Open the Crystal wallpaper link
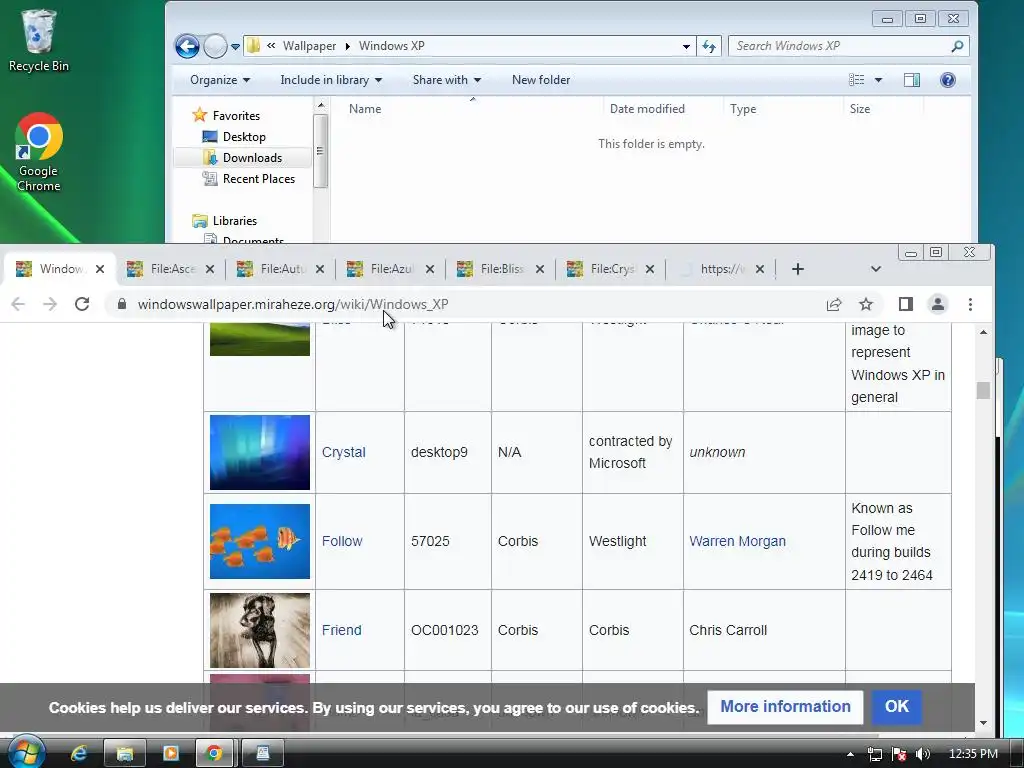The height and width of the screenshot is (768, 1024). click(x=344, y=452)
